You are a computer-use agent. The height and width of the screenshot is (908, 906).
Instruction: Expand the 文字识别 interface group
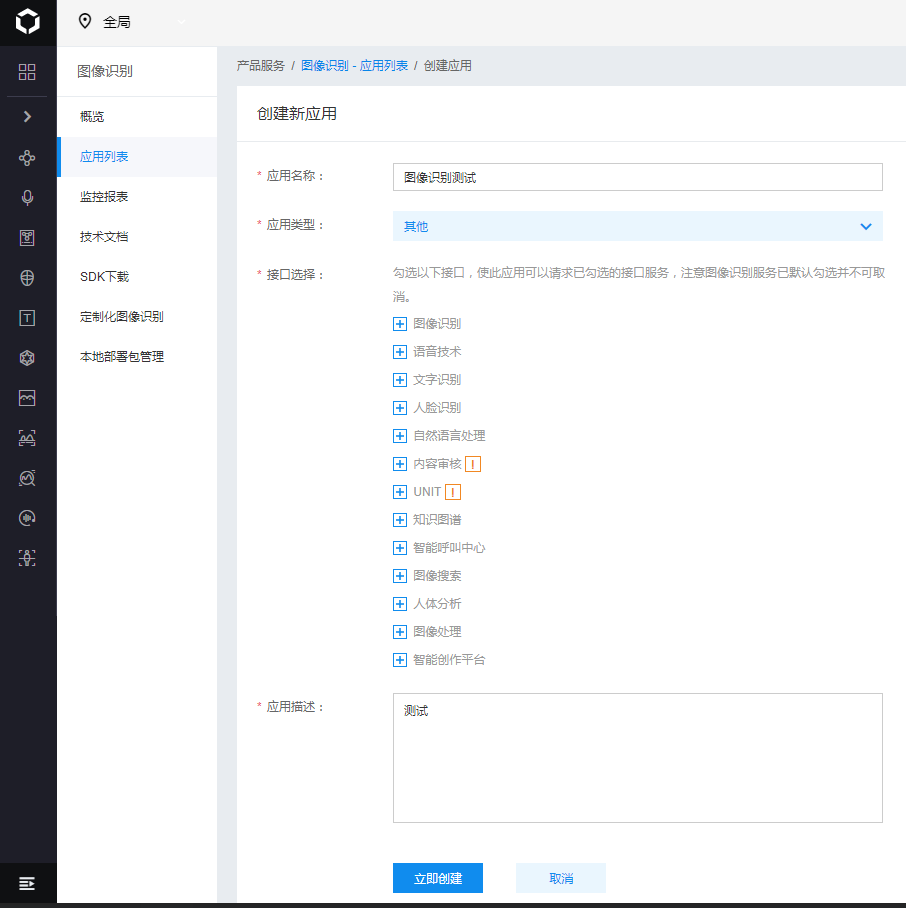click(399, 380)
